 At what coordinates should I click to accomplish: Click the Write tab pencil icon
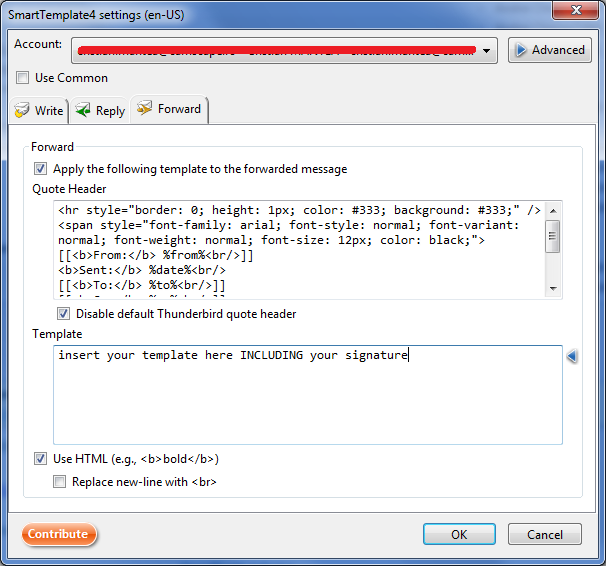(22, 111)
